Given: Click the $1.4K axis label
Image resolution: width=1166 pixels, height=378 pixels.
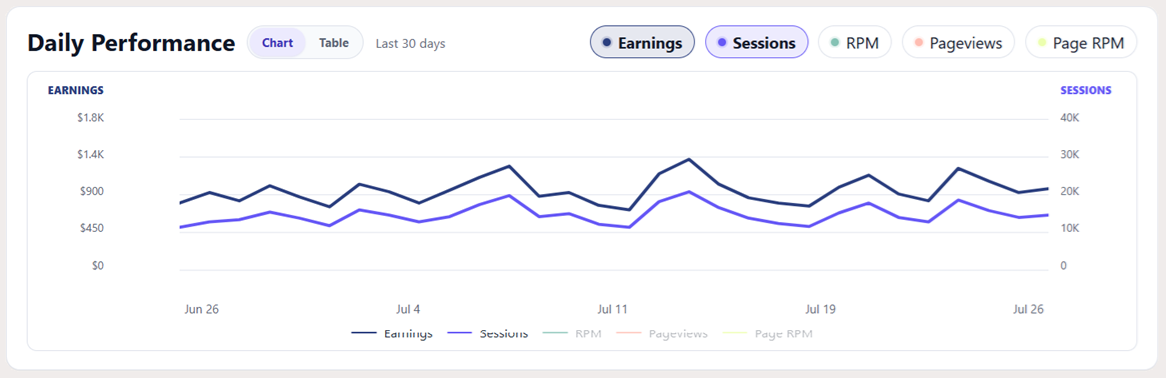Looking at the screenshot, I should pyautogui.click(x=91, y=155).
